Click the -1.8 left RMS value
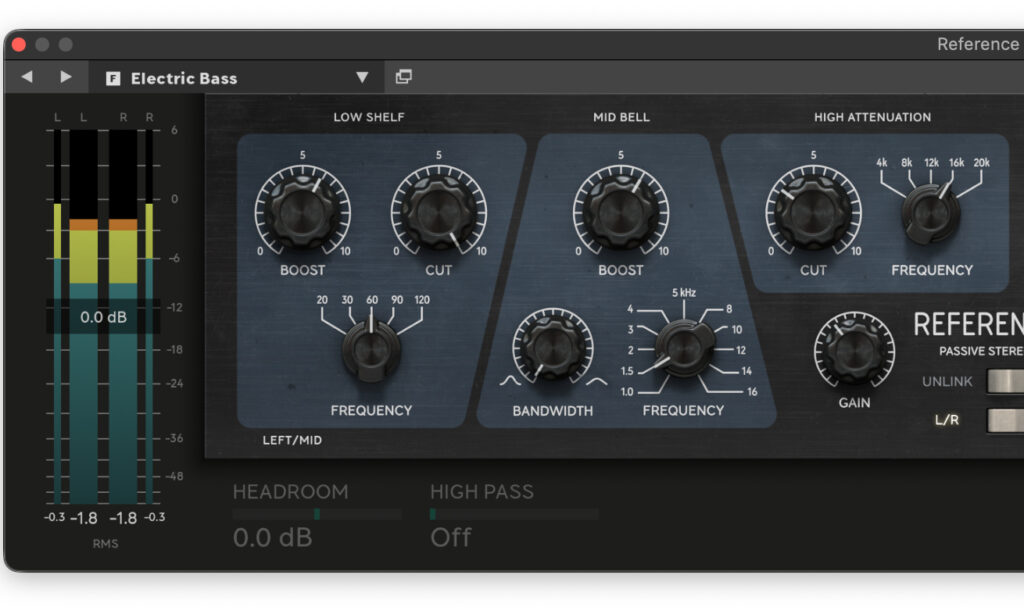The height and width of the screenshot is (614, 1024). click(84, 519)
